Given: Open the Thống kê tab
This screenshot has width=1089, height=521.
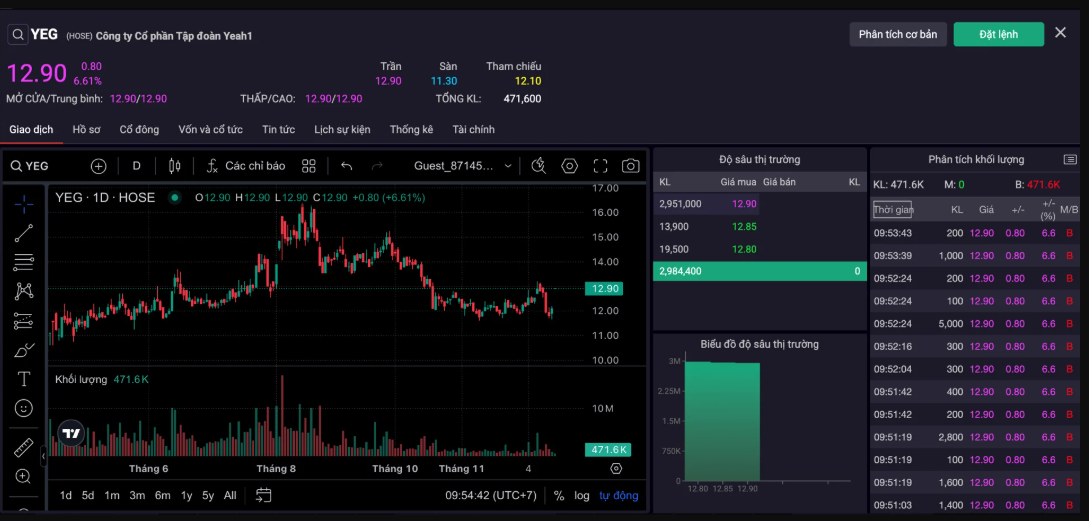Looking at the screenshot, I should pos(411,130).
